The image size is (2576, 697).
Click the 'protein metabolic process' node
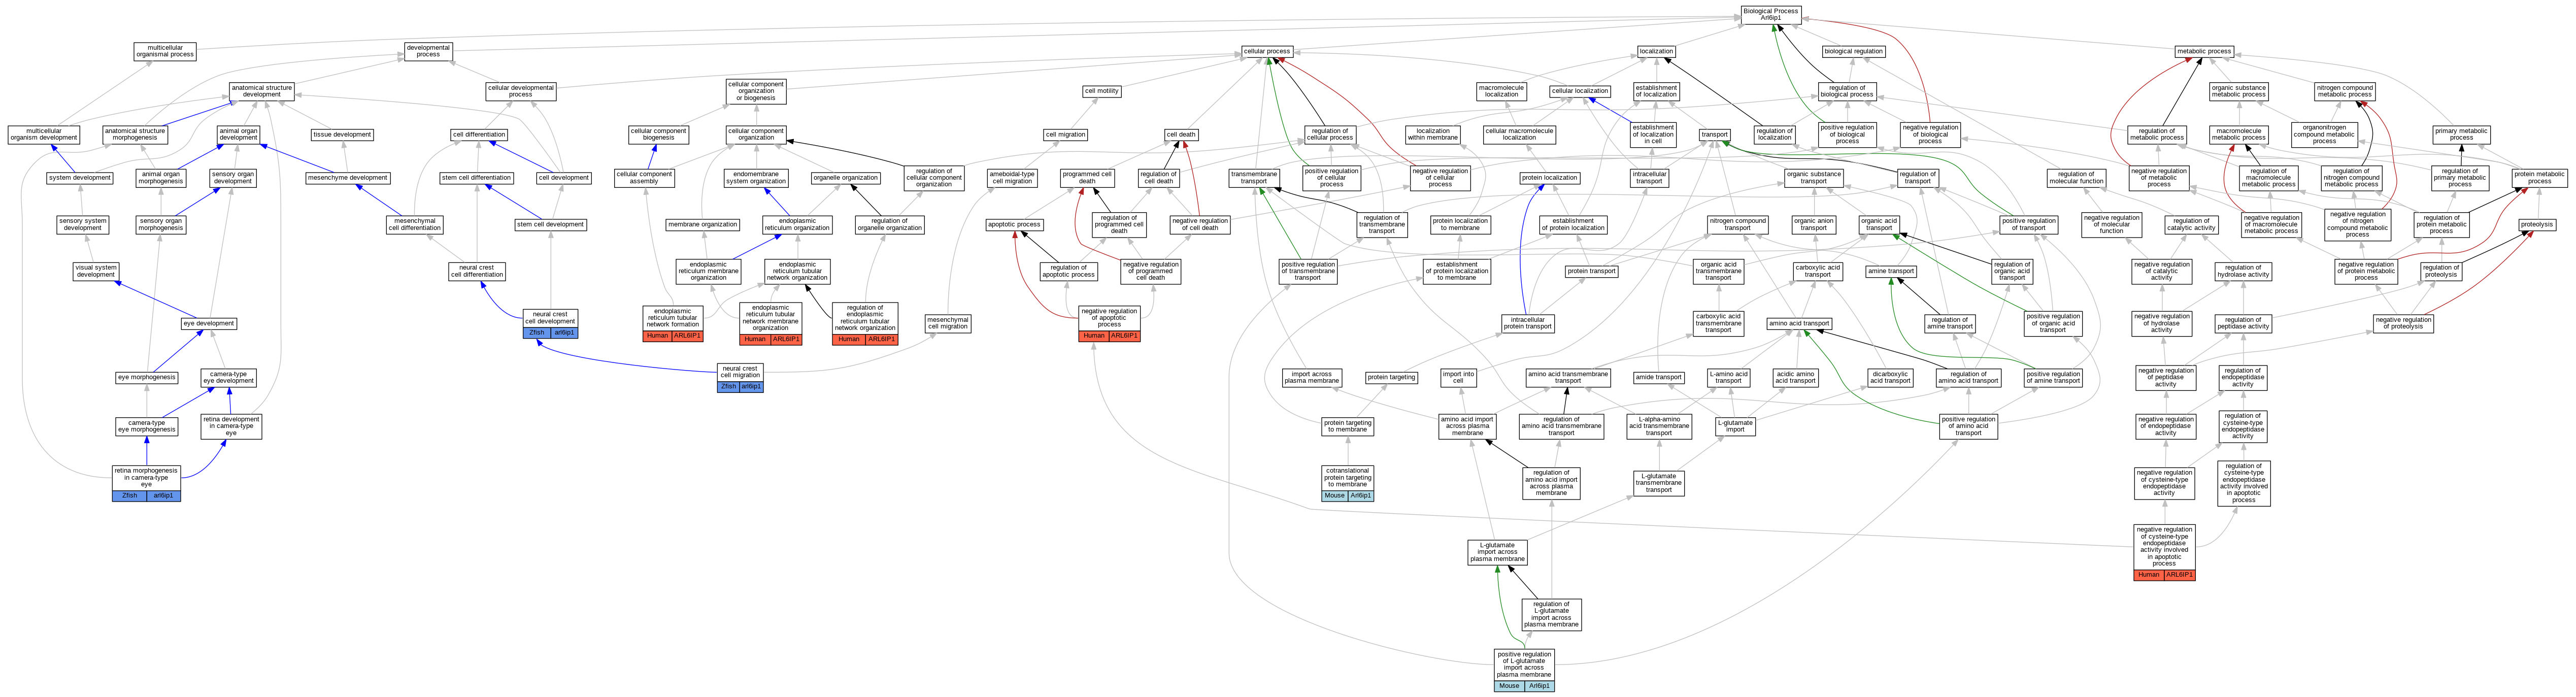coord(2539,178)
